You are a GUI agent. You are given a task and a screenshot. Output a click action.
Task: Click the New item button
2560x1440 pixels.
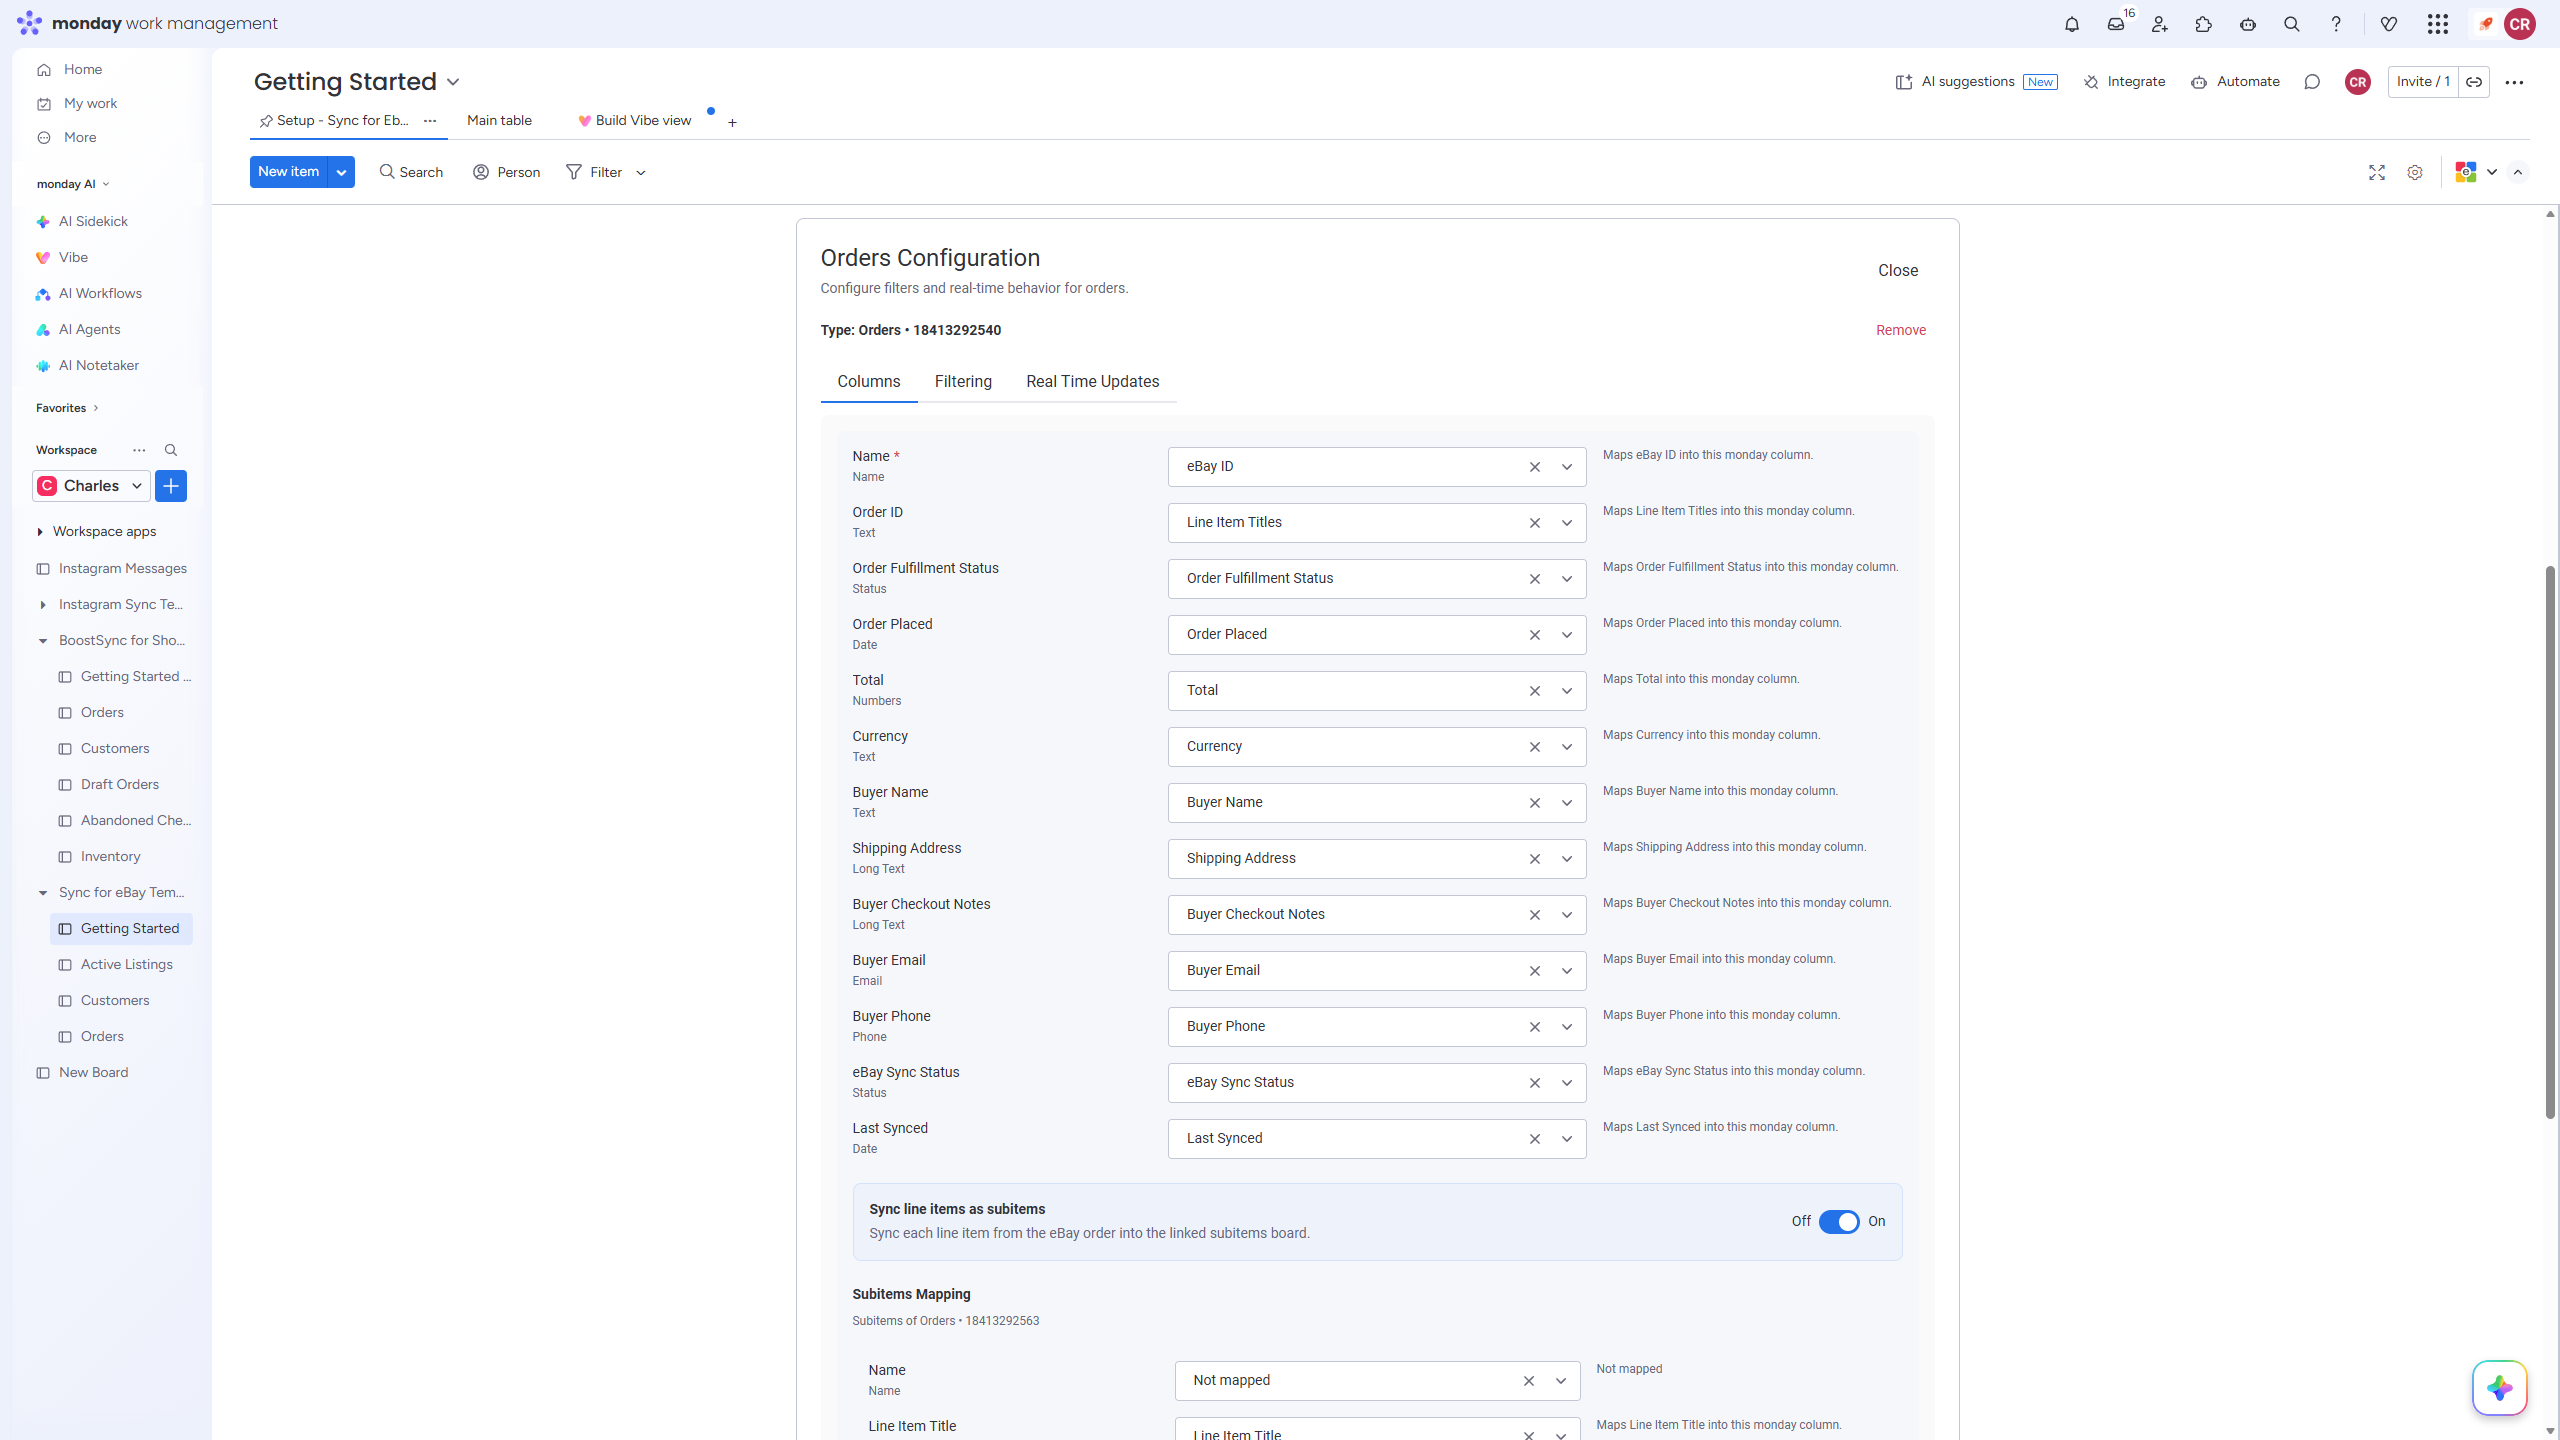point(288,172)
